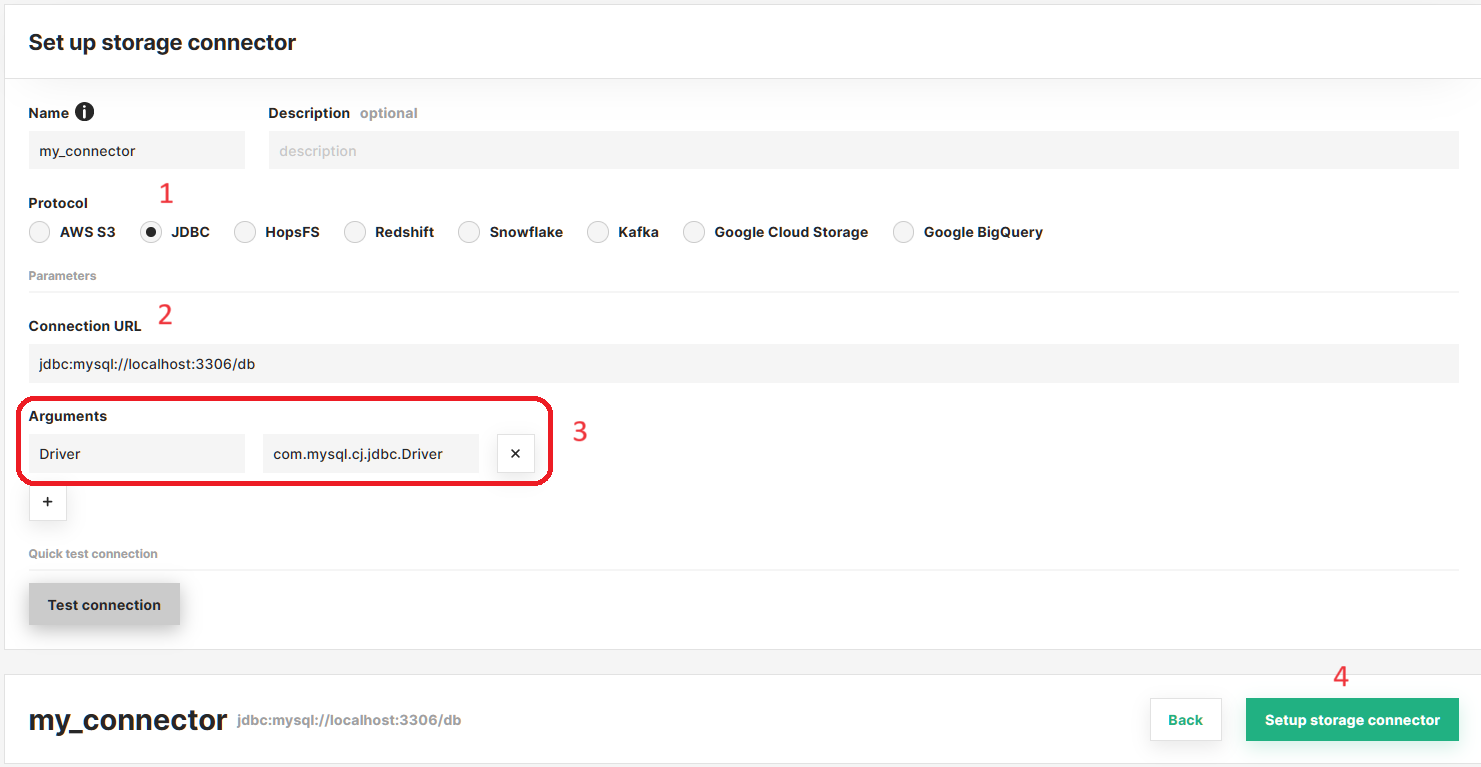Click the 'Protocol' label
Viewport: 1481px width, 767px height.
[x=58, y=202]
